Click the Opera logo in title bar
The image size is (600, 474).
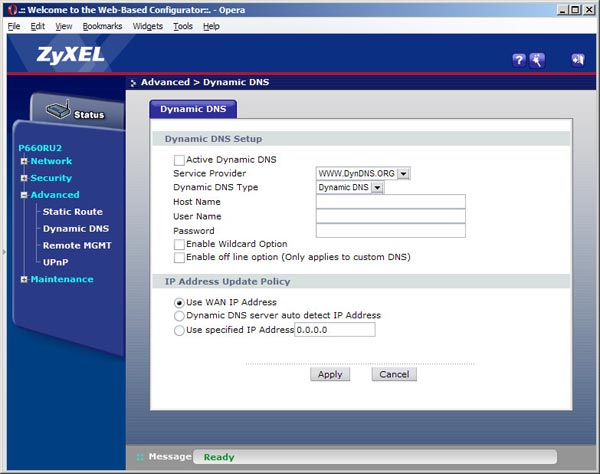tap(13, 10)
